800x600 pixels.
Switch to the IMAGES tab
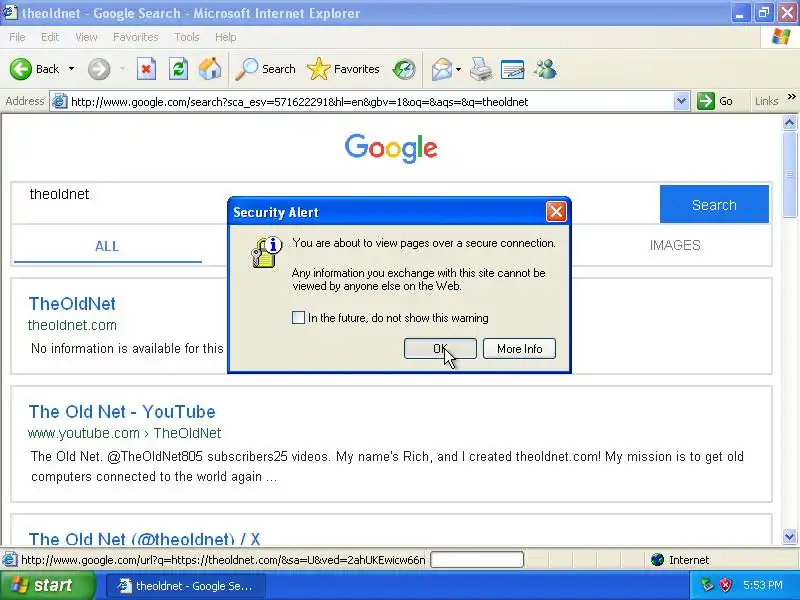tap(674, 245)
